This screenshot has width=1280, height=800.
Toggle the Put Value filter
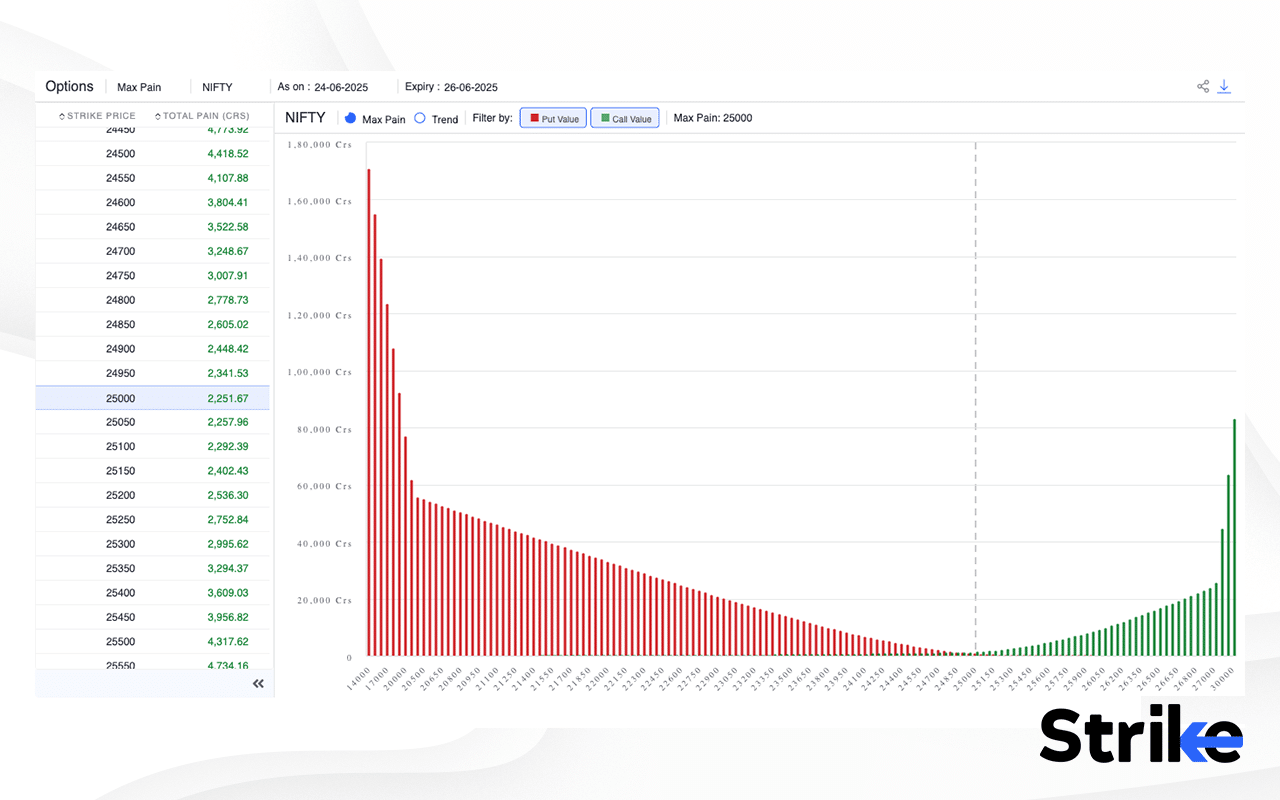553,117
